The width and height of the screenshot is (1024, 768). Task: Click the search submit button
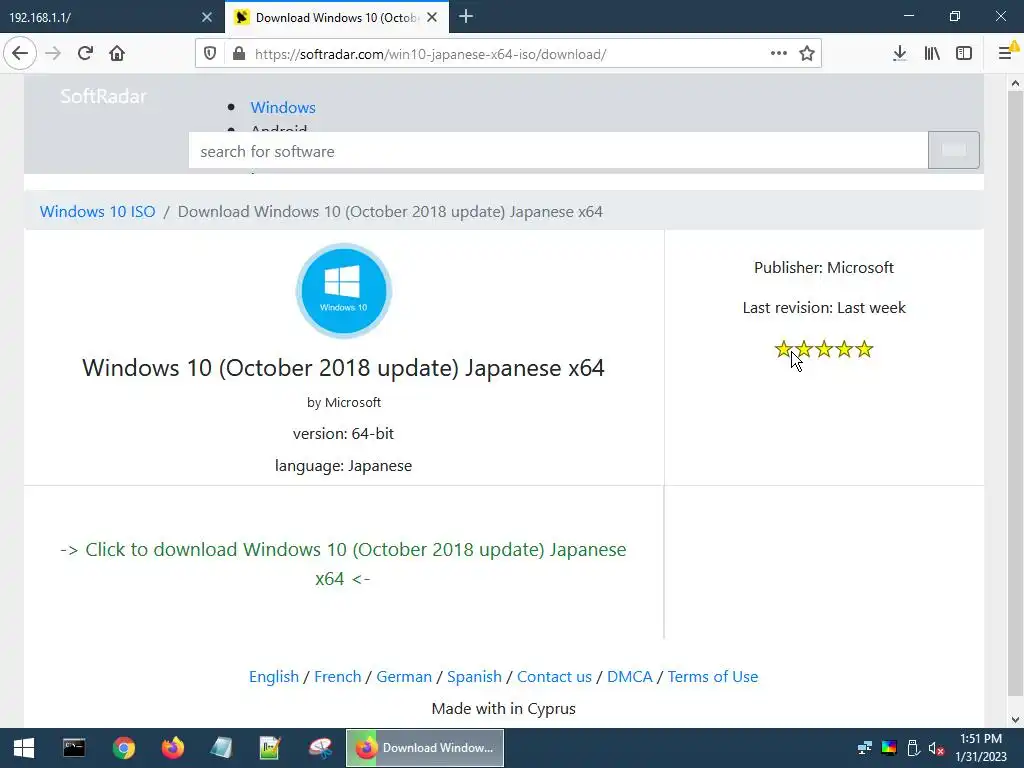pyautogui.click(x=953, y=150)
